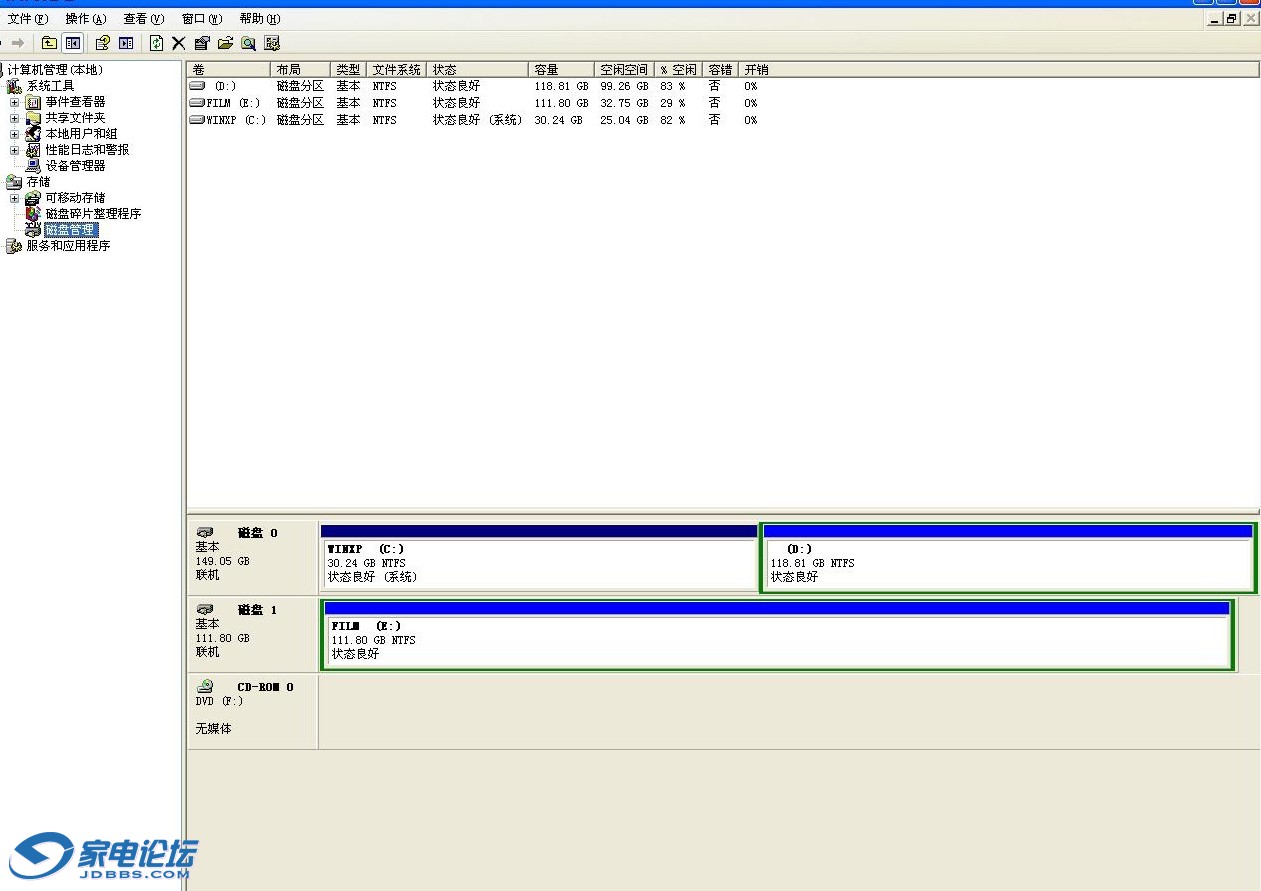Select 设备管理器 in the tree
This screenshot has height=891, width=1261.
75,166
